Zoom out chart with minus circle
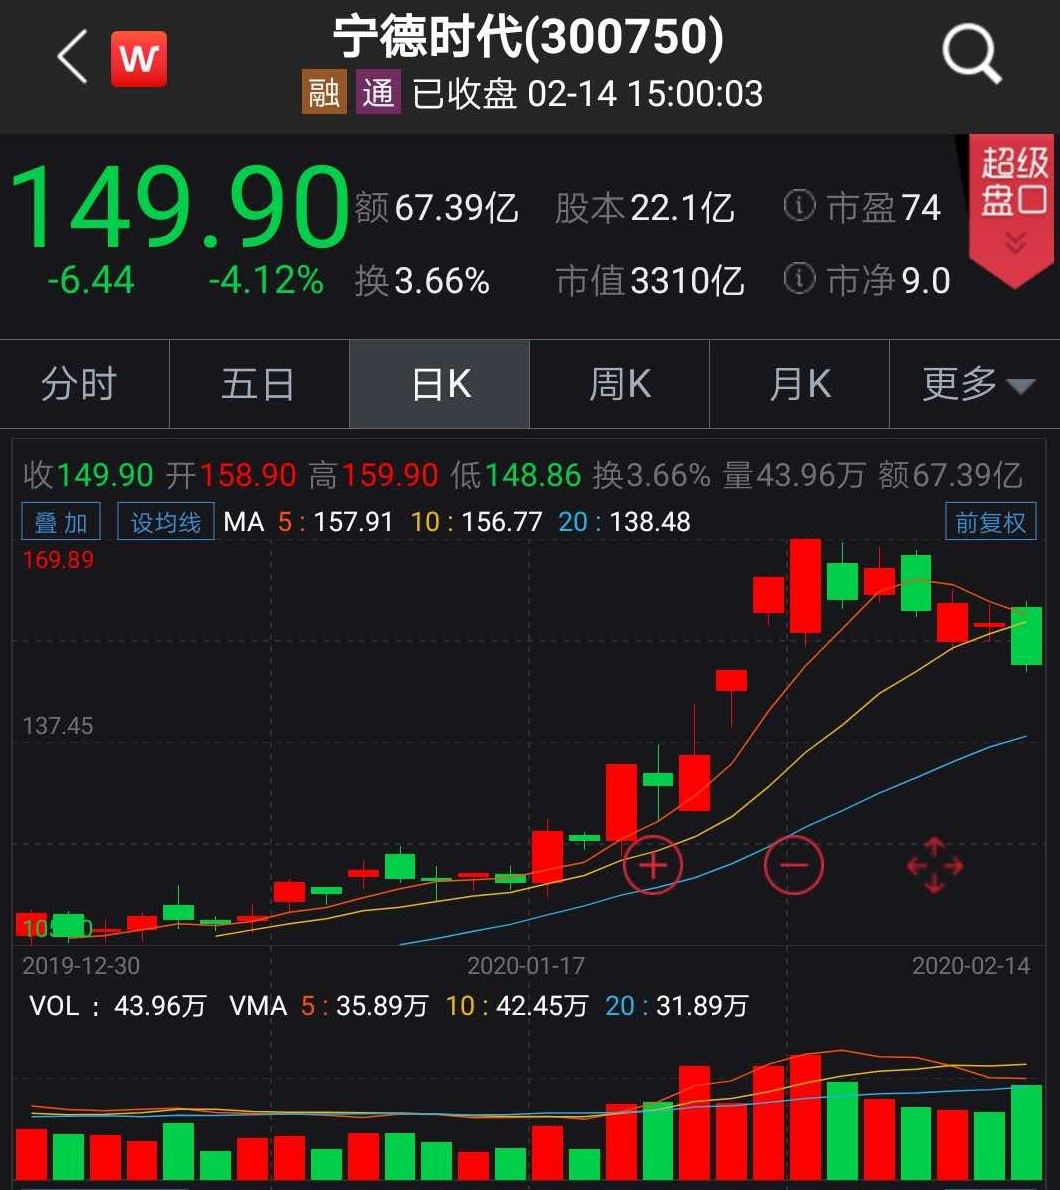This screenshot has height=1190, width=1060. (794, 864)
